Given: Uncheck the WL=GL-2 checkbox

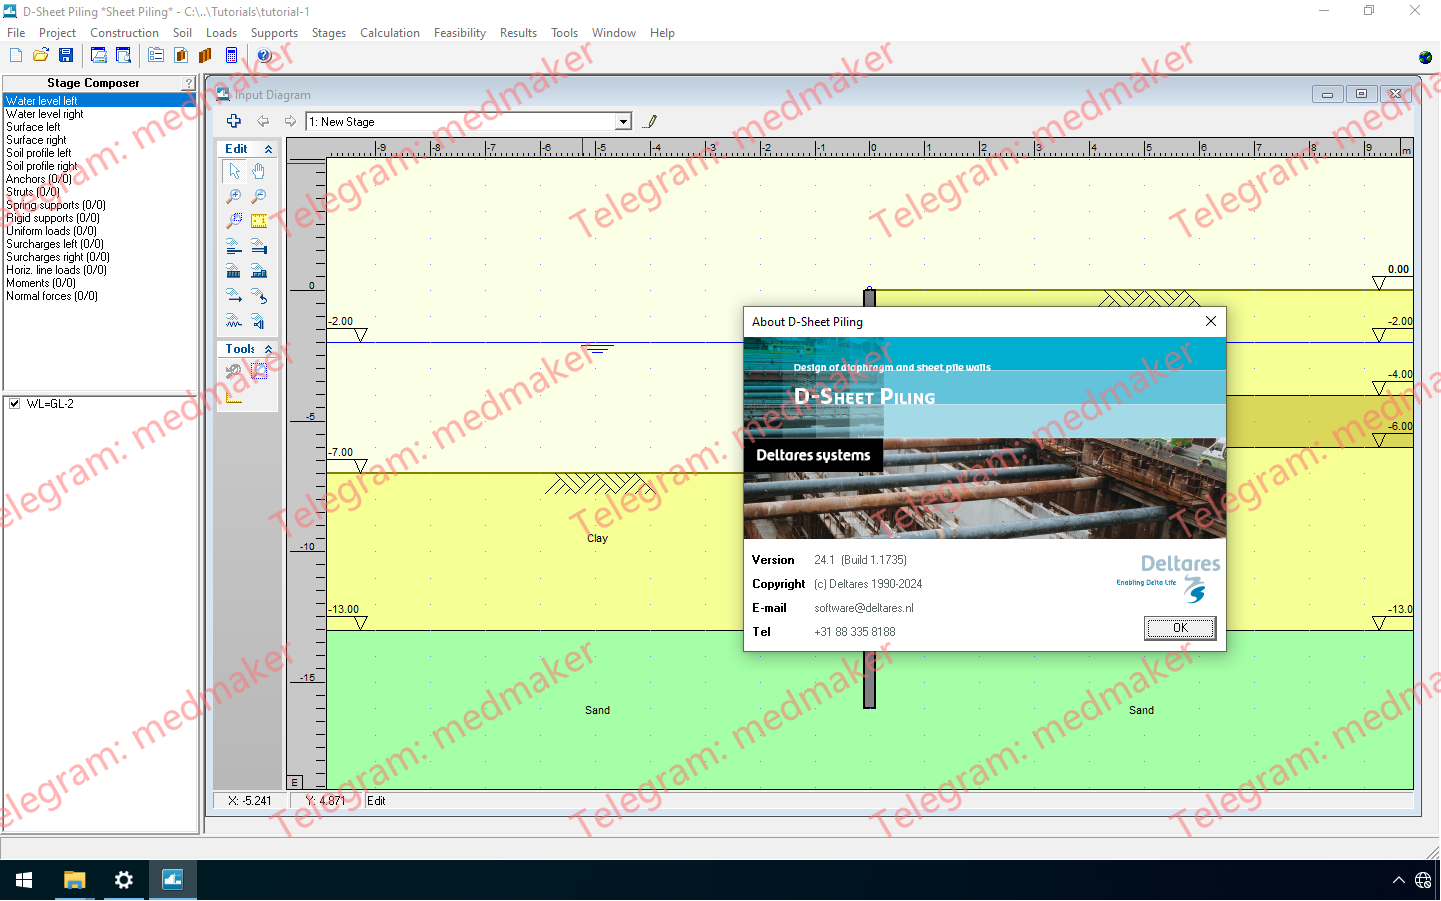Looking at the screenshot, I should tap(15, 404).
